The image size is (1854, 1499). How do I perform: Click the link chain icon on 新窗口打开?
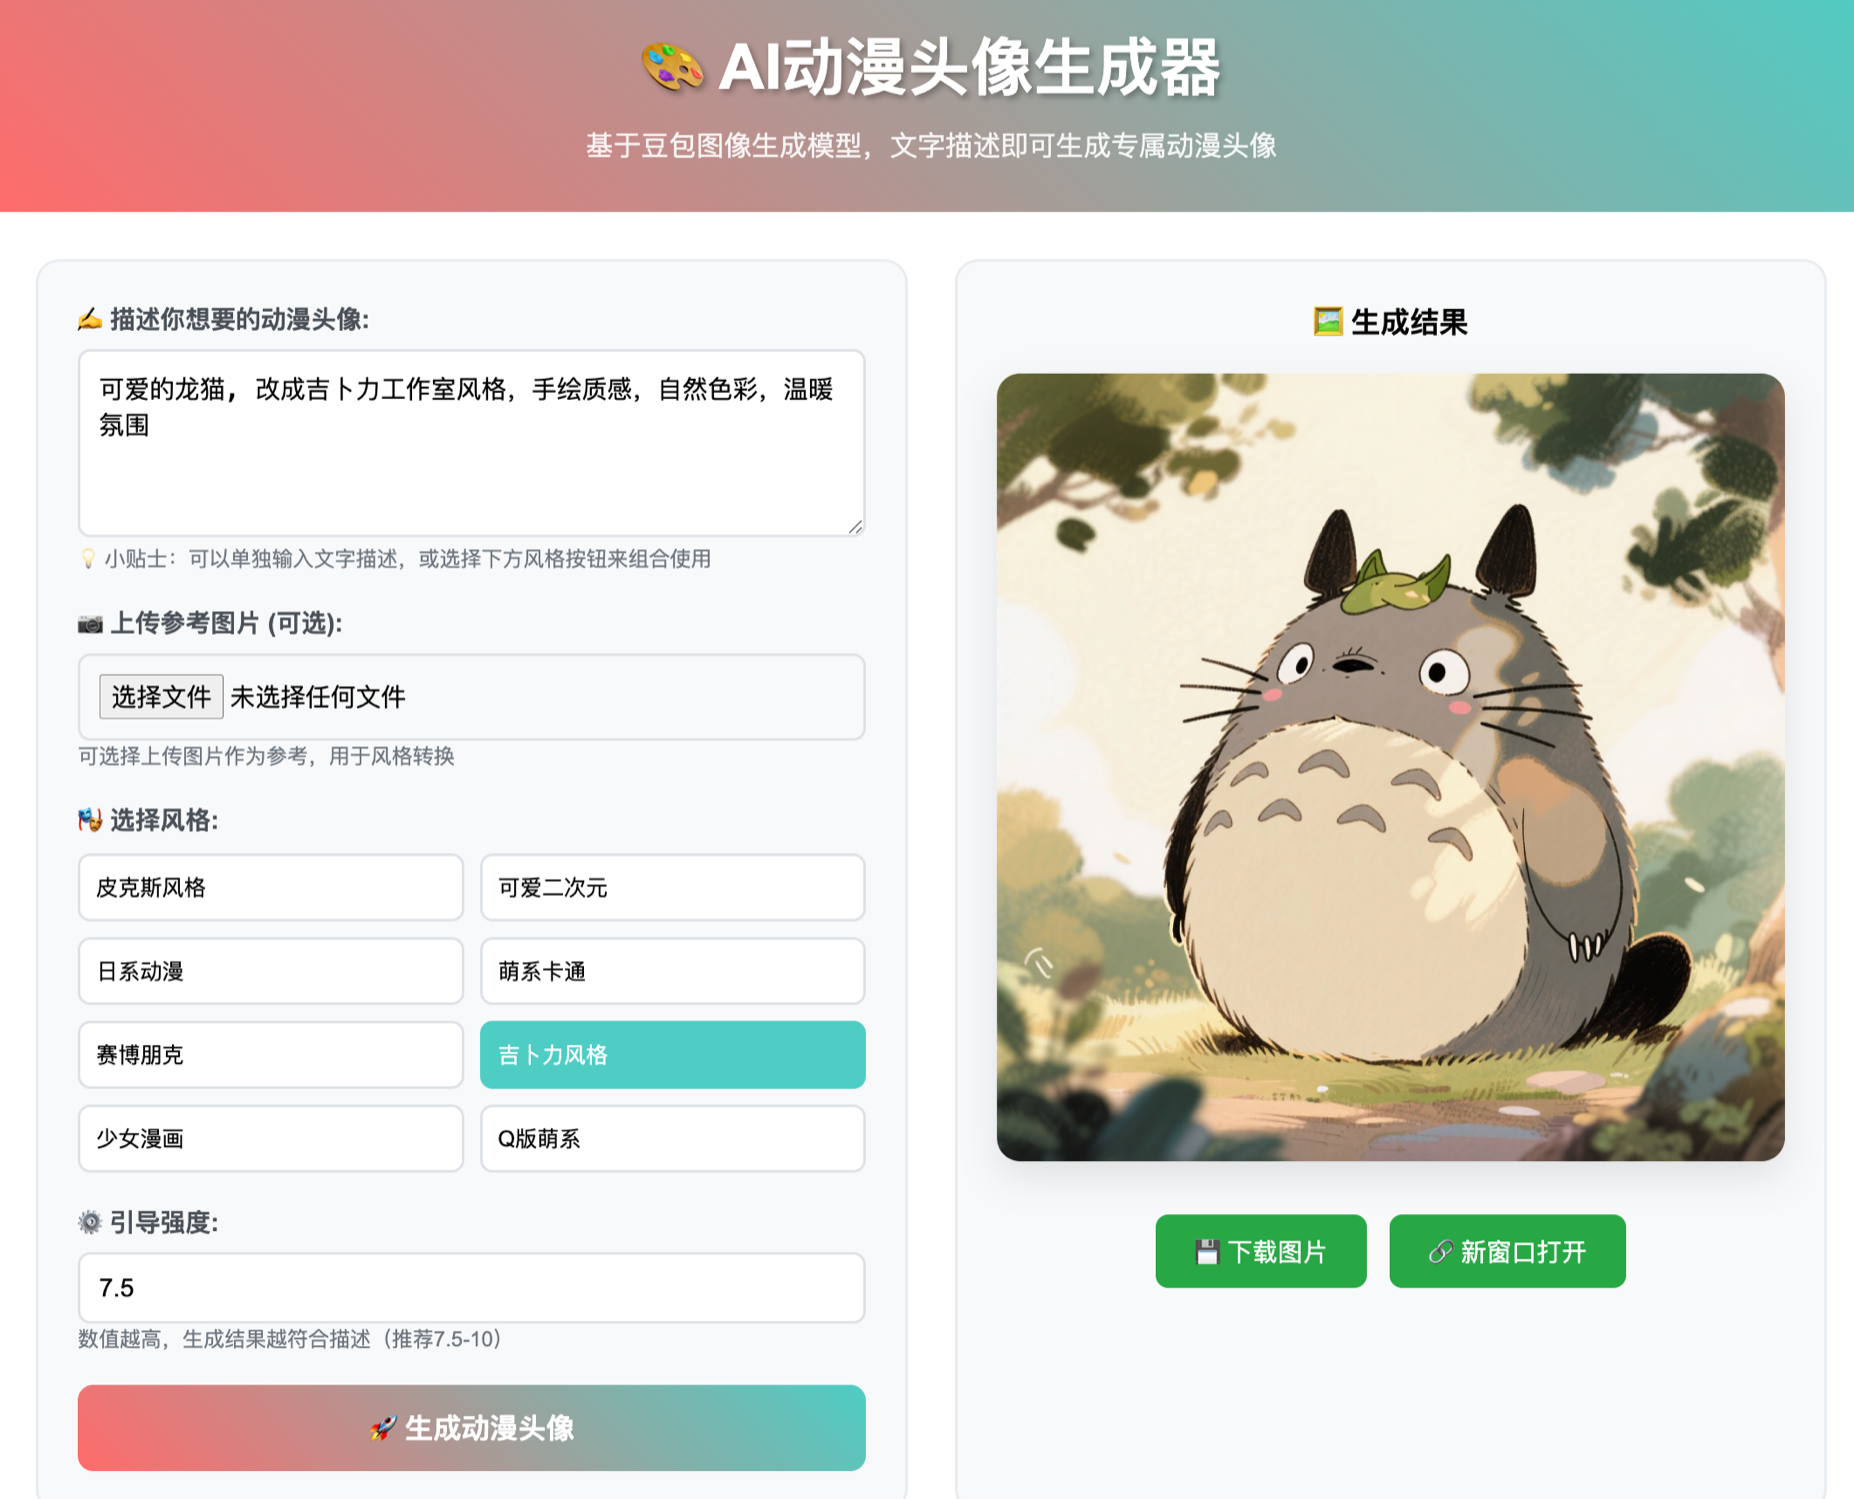pyautogui.click(x=1440, y=1252)
